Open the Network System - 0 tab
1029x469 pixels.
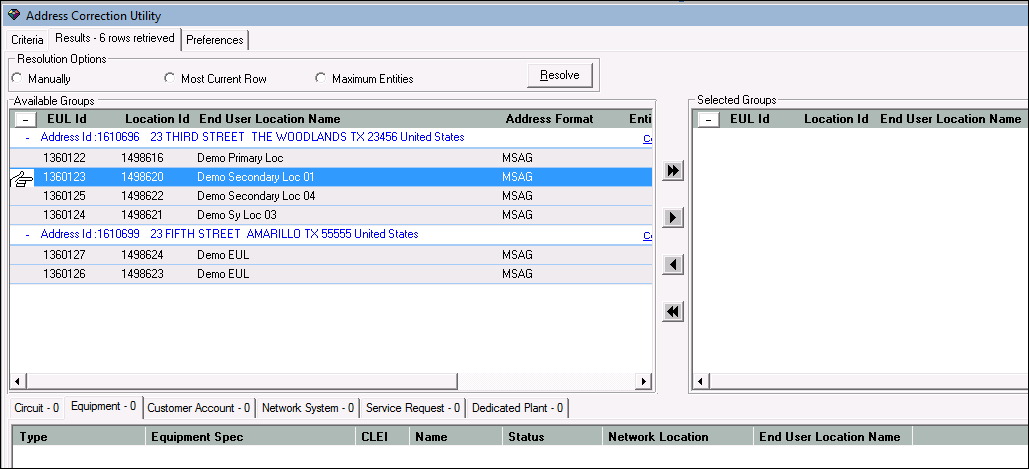(308, 408)
